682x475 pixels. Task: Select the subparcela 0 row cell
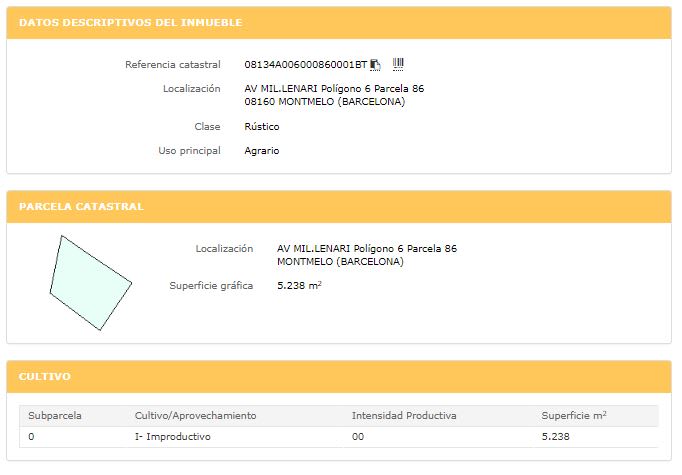click(x=31, y=437)
